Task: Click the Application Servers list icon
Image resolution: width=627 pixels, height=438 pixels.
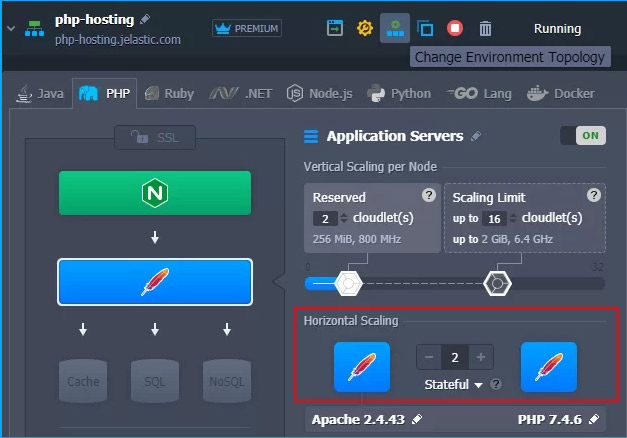Action: (x=311, y=136)
